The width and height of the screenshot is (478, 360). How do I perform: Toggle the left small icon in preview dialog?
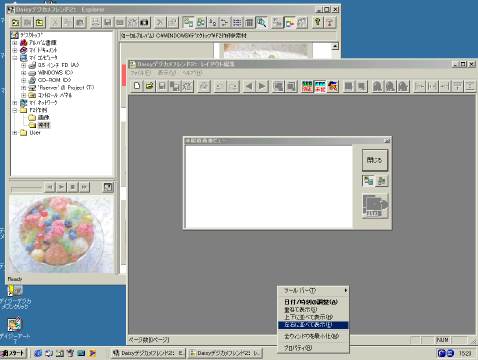click(x=368, y=181)
